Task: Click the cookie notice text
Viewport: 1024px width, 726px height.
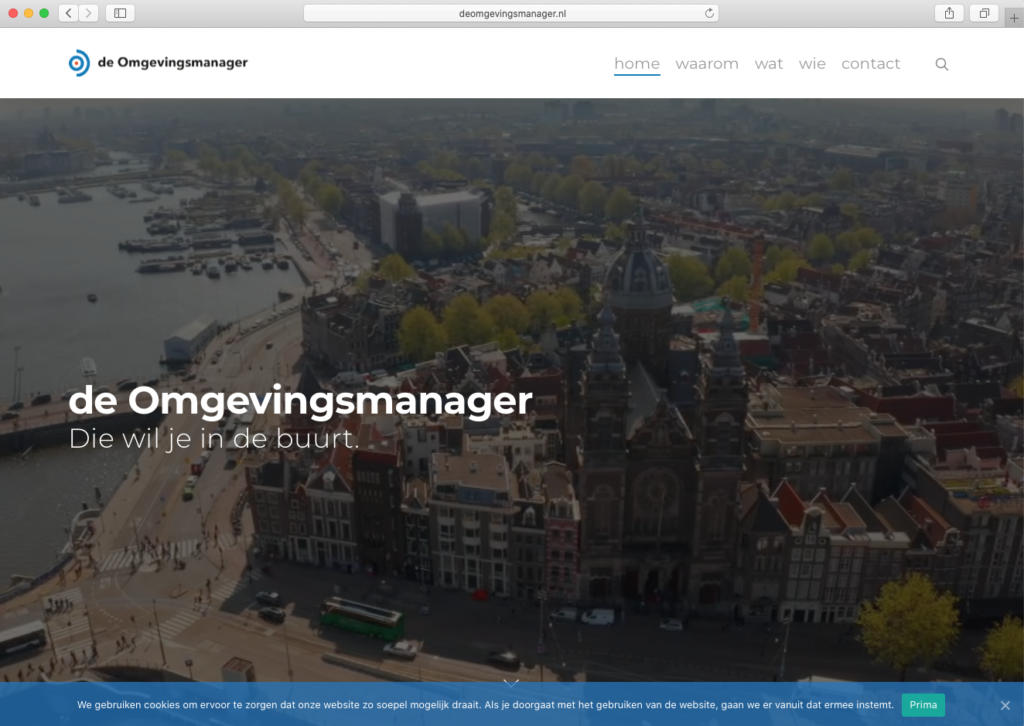Action: pyautogui.click(x=485, y=705)
